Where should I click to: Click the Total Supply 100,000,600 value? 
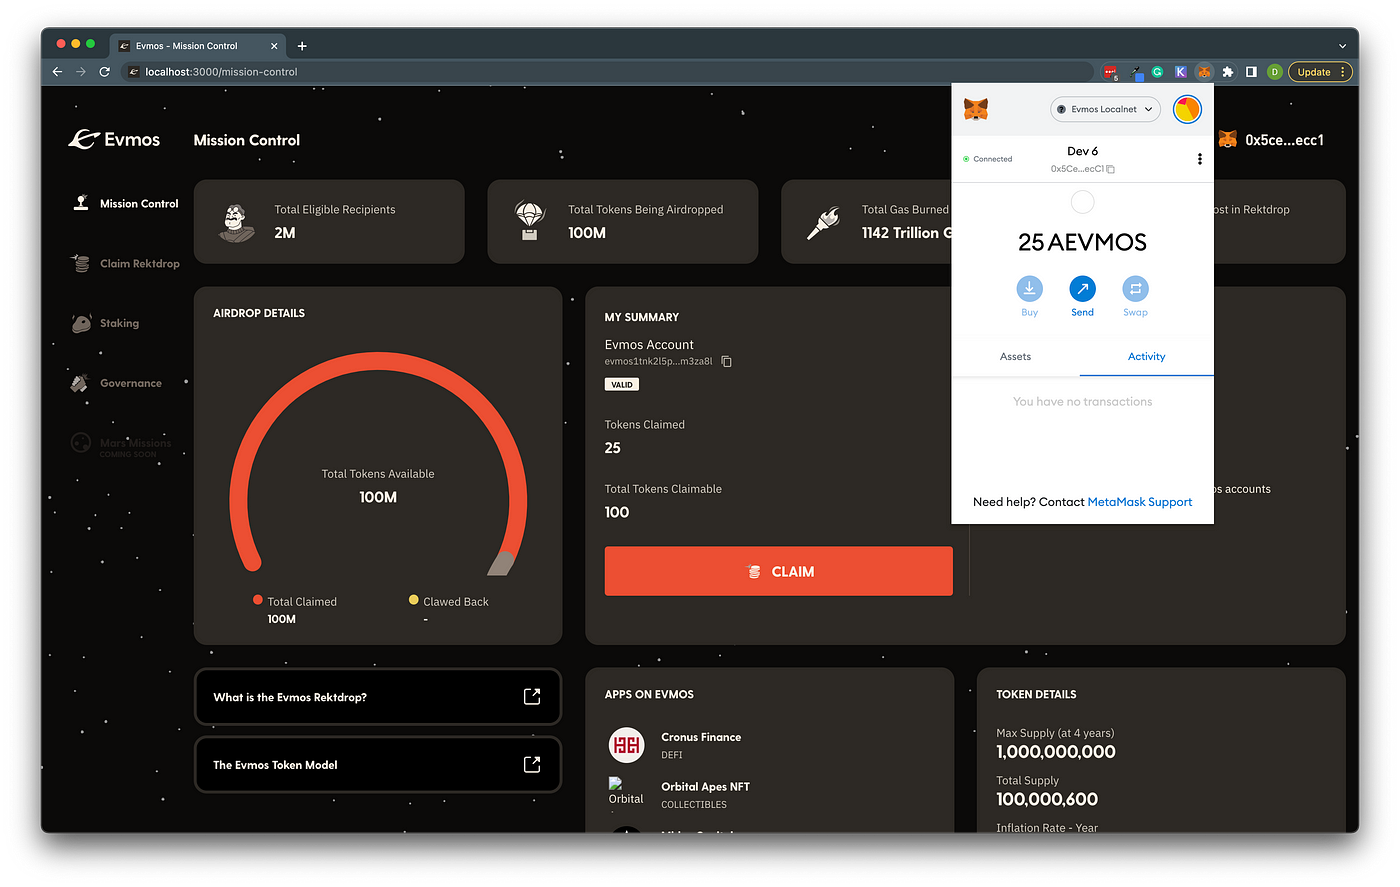click(x=1047, y=799)
